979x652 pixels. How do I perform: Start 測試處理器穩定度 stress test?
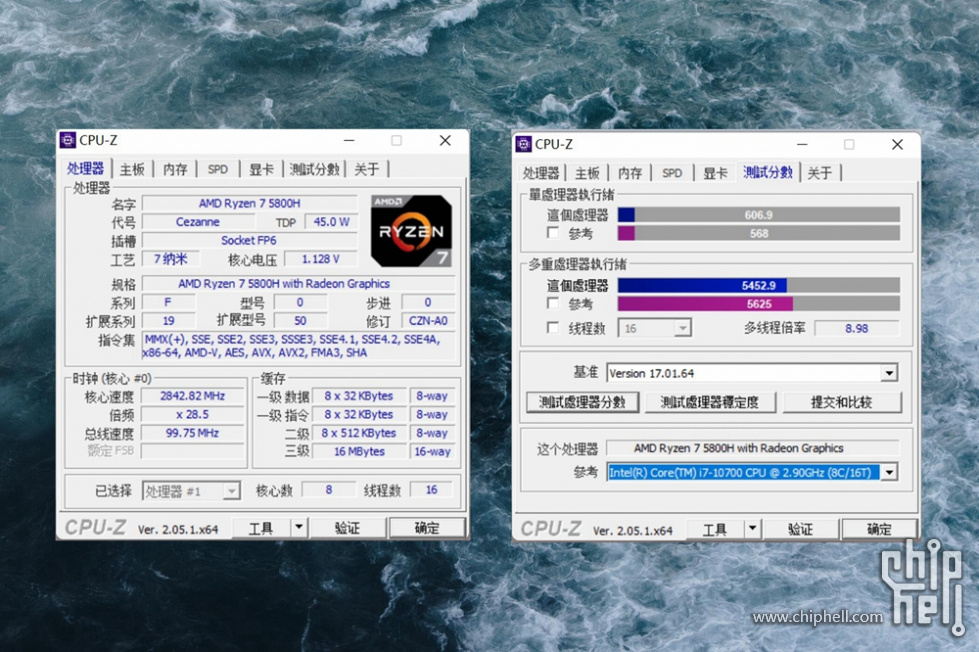click(710, 402)
